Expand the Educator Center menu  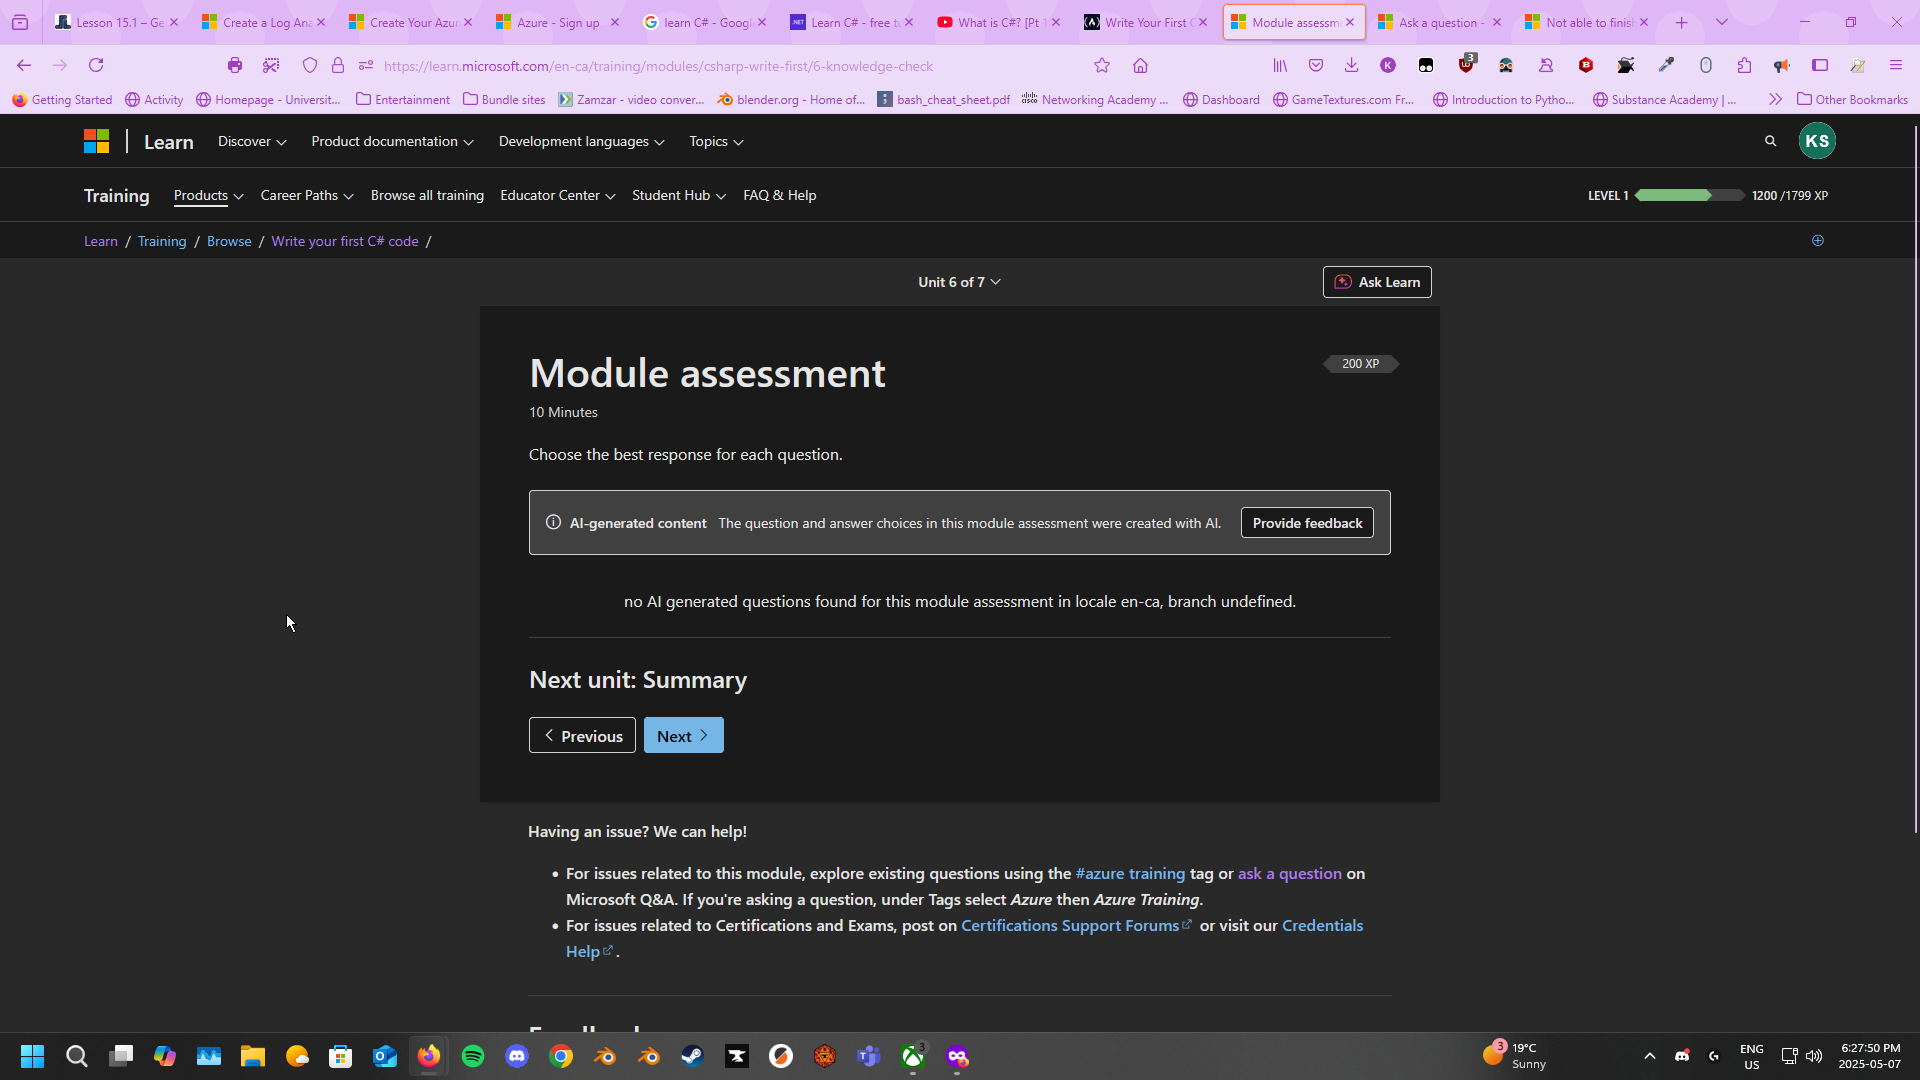click(558, 195)
